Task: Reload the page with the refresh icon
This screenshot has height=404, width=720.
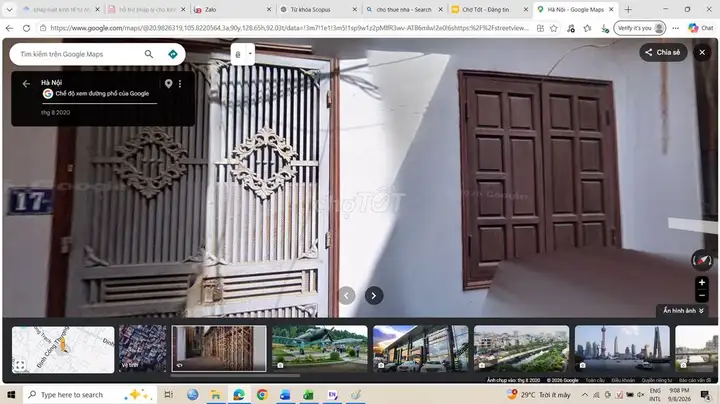Action: click(x=26, y=28)
